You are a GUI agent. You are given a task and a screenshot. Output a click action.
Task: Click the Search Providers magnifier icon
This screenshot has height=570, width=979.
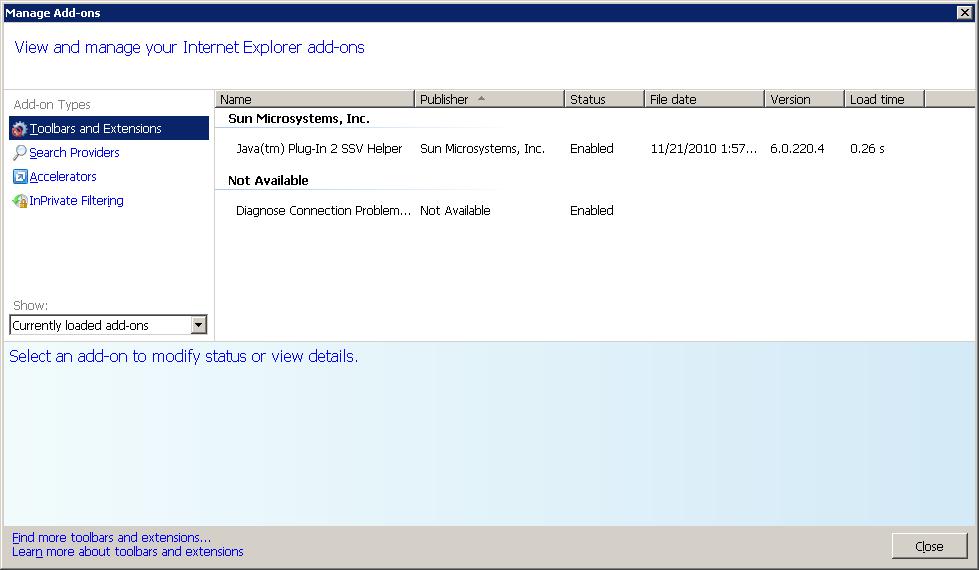click(20, 152)
